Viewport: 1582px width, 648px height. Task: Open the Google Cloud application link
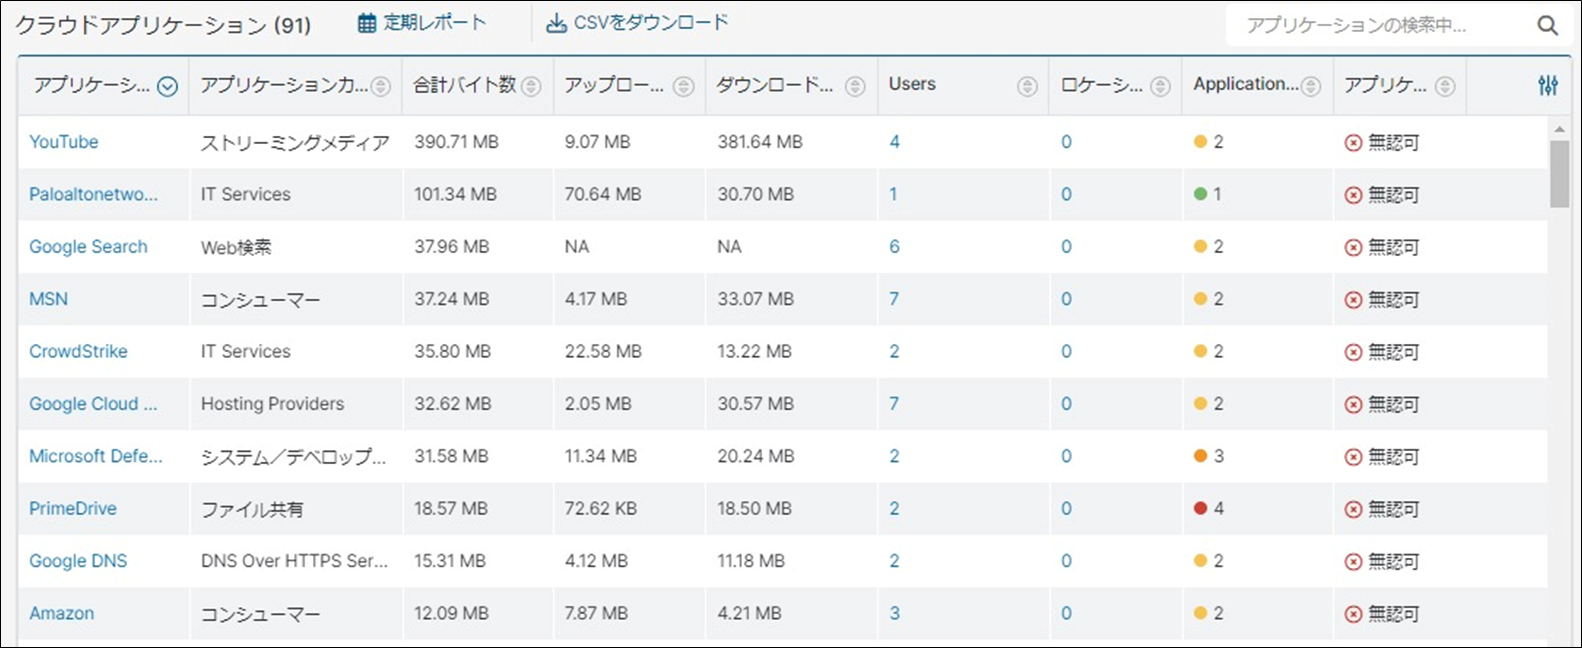[93, 404]
